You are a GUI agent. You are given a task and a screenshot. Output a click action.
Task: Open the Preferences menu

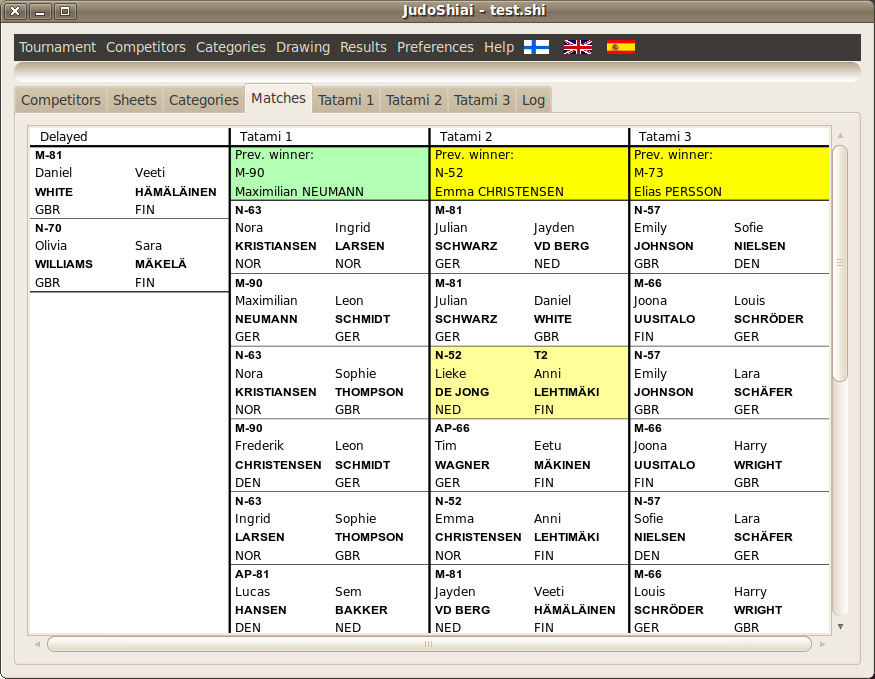pos(435,47)
